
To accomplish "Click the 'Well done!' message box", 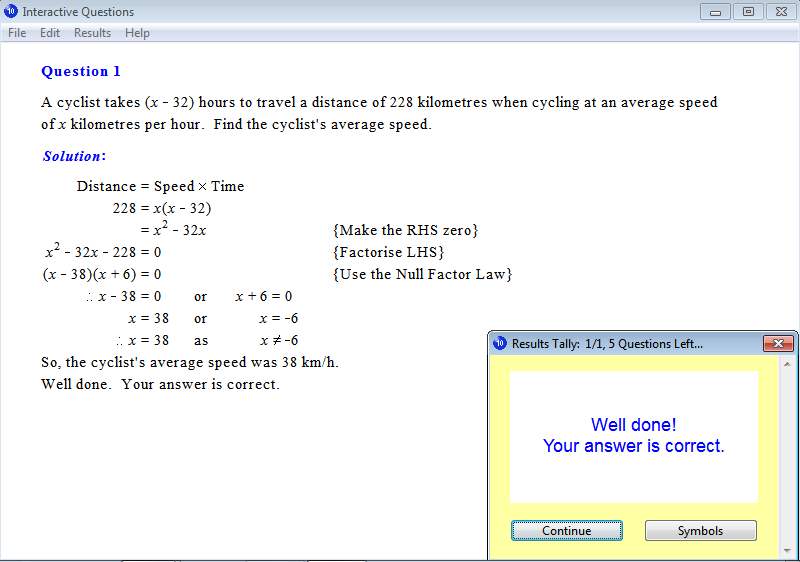I will pyautogui.click(x=633, y=436).
